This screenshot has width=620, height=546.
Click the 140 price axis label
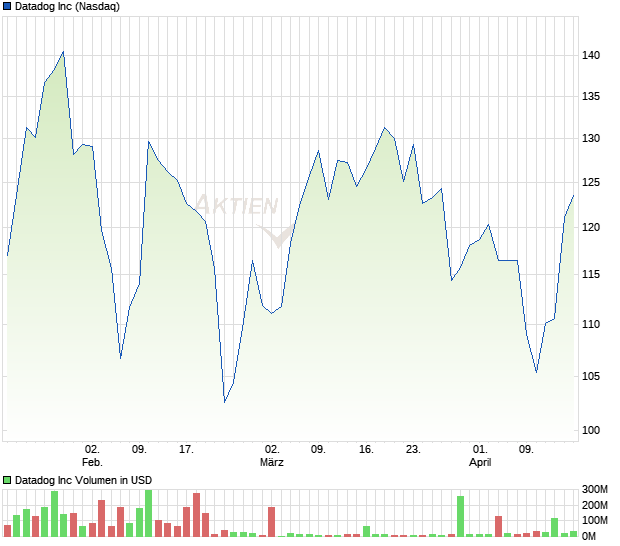tap(591, 55)
